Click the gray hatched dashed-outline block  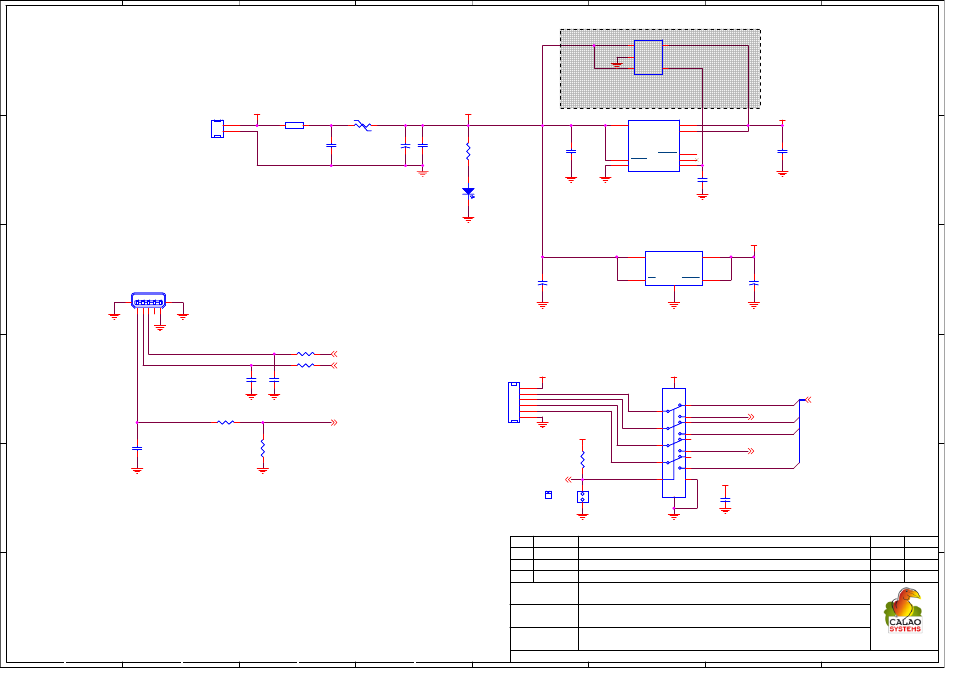click(660, 69)
